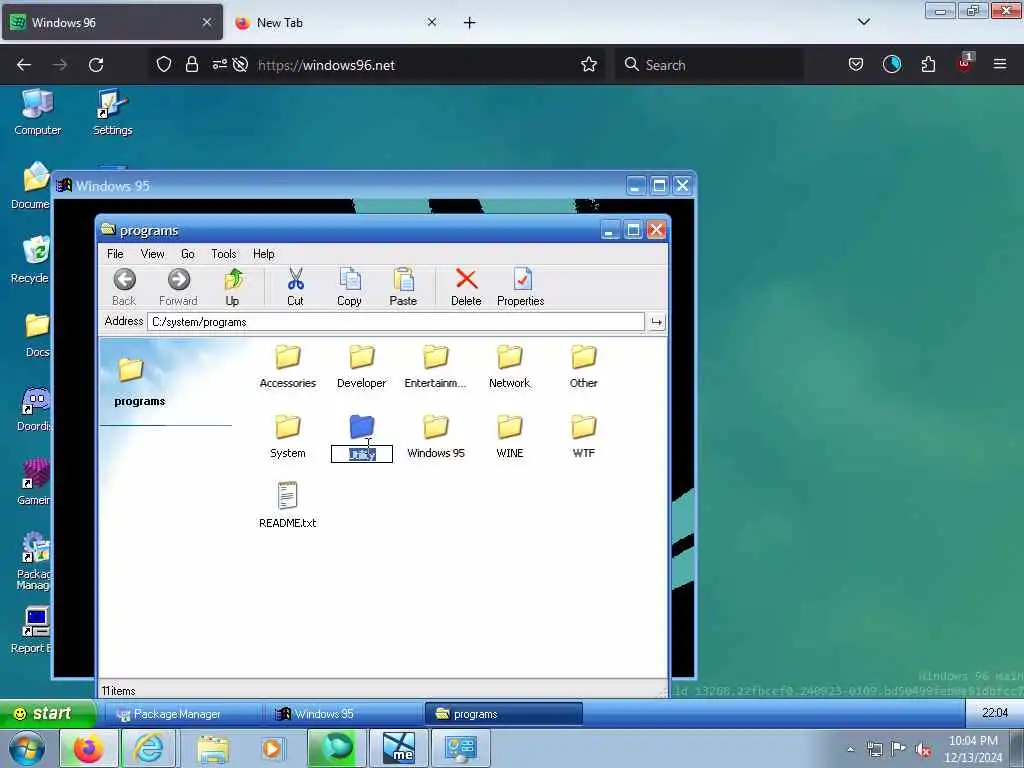Viewport: 1024px width, 768px height.
Task: Expand the list all tabs dropdown
Action: tap(864, 22)
